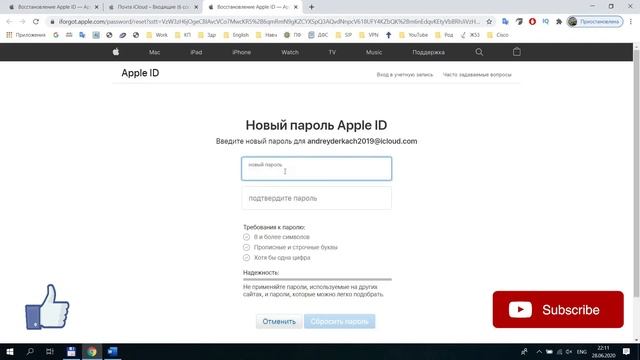This screenshot has width=640, height=360.
Task: Click the thumbs-up like graphic
Action: (47, 307)
